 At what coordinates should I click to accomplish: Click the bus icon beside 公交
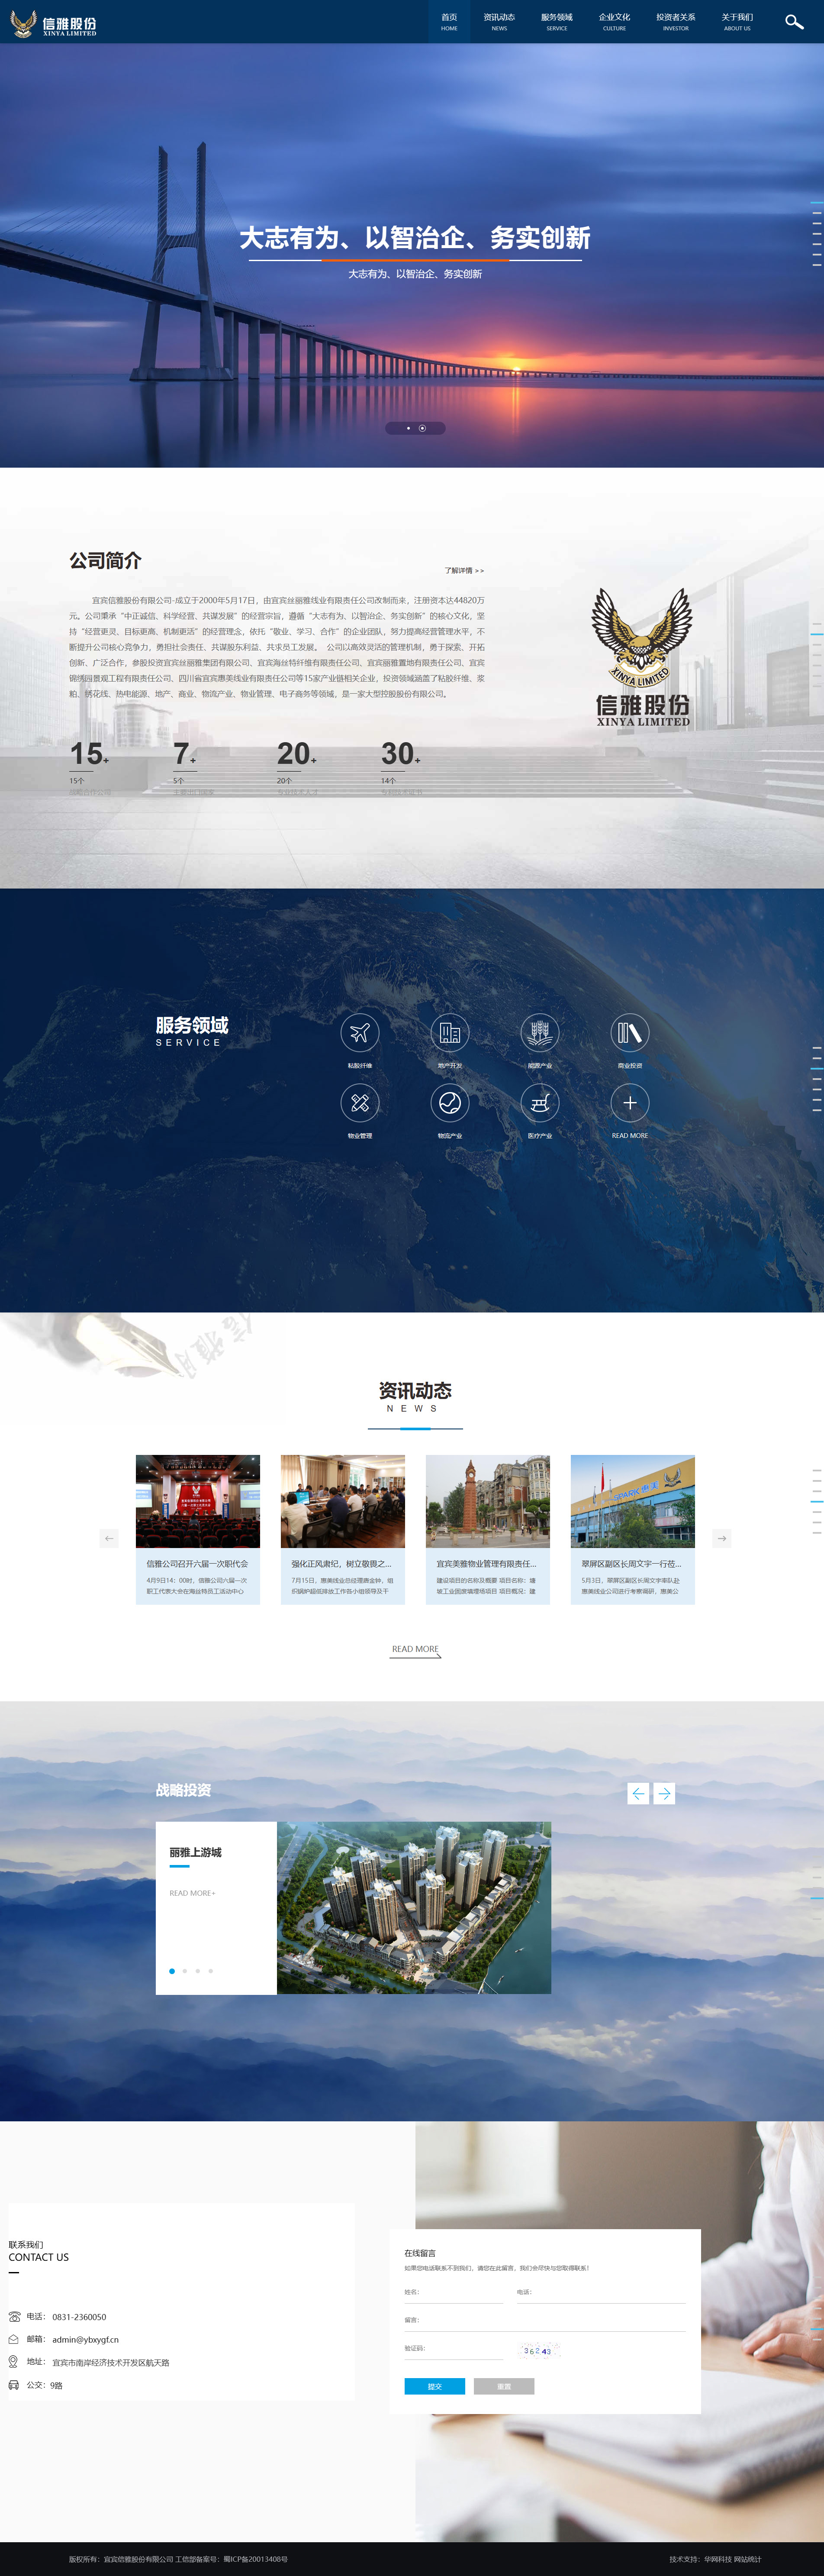tap(14, 2385)
